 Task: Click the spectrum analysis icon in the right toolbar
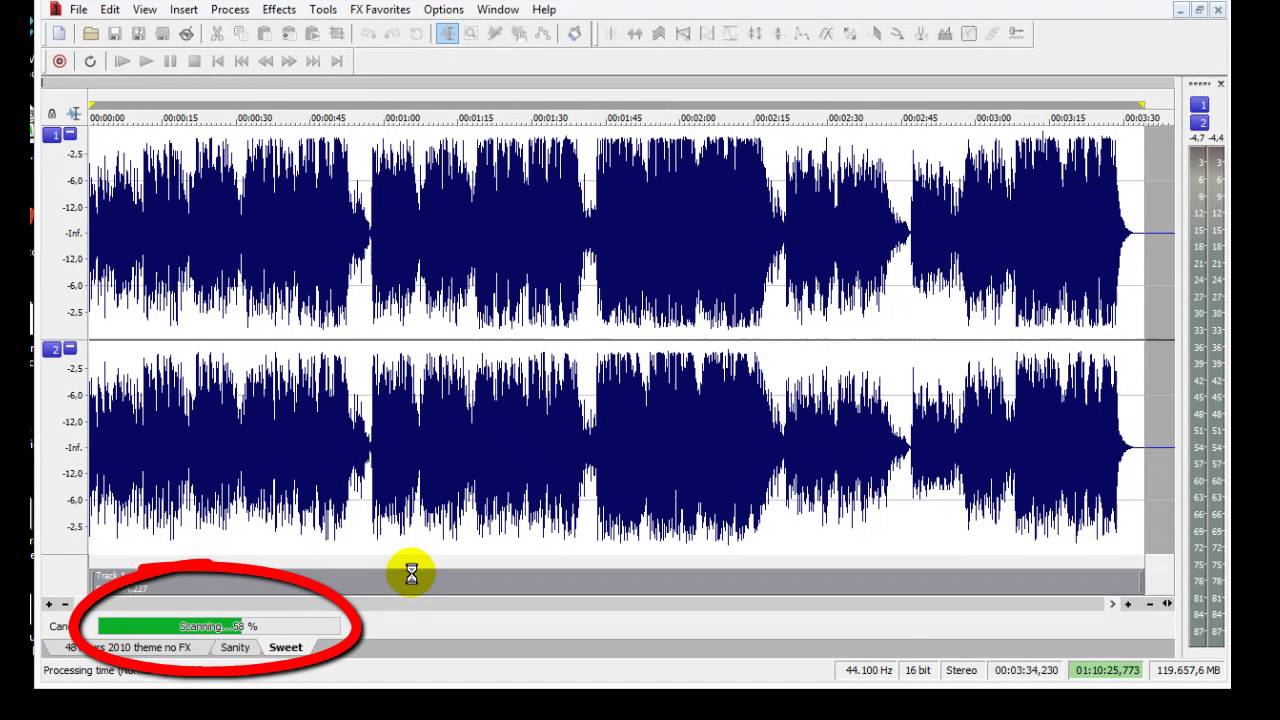click(x=945, y=33)
